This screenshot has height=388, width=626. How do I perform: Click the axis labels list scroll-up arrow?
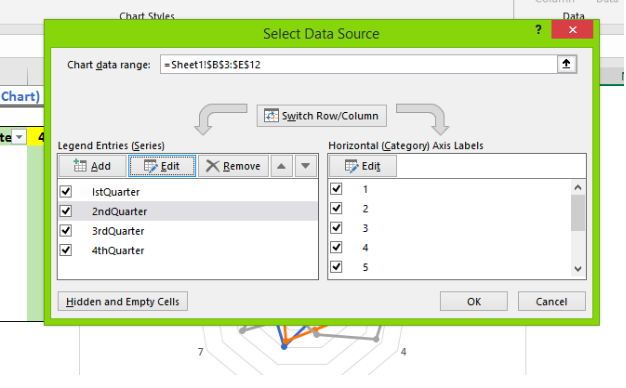pos(578,187)
